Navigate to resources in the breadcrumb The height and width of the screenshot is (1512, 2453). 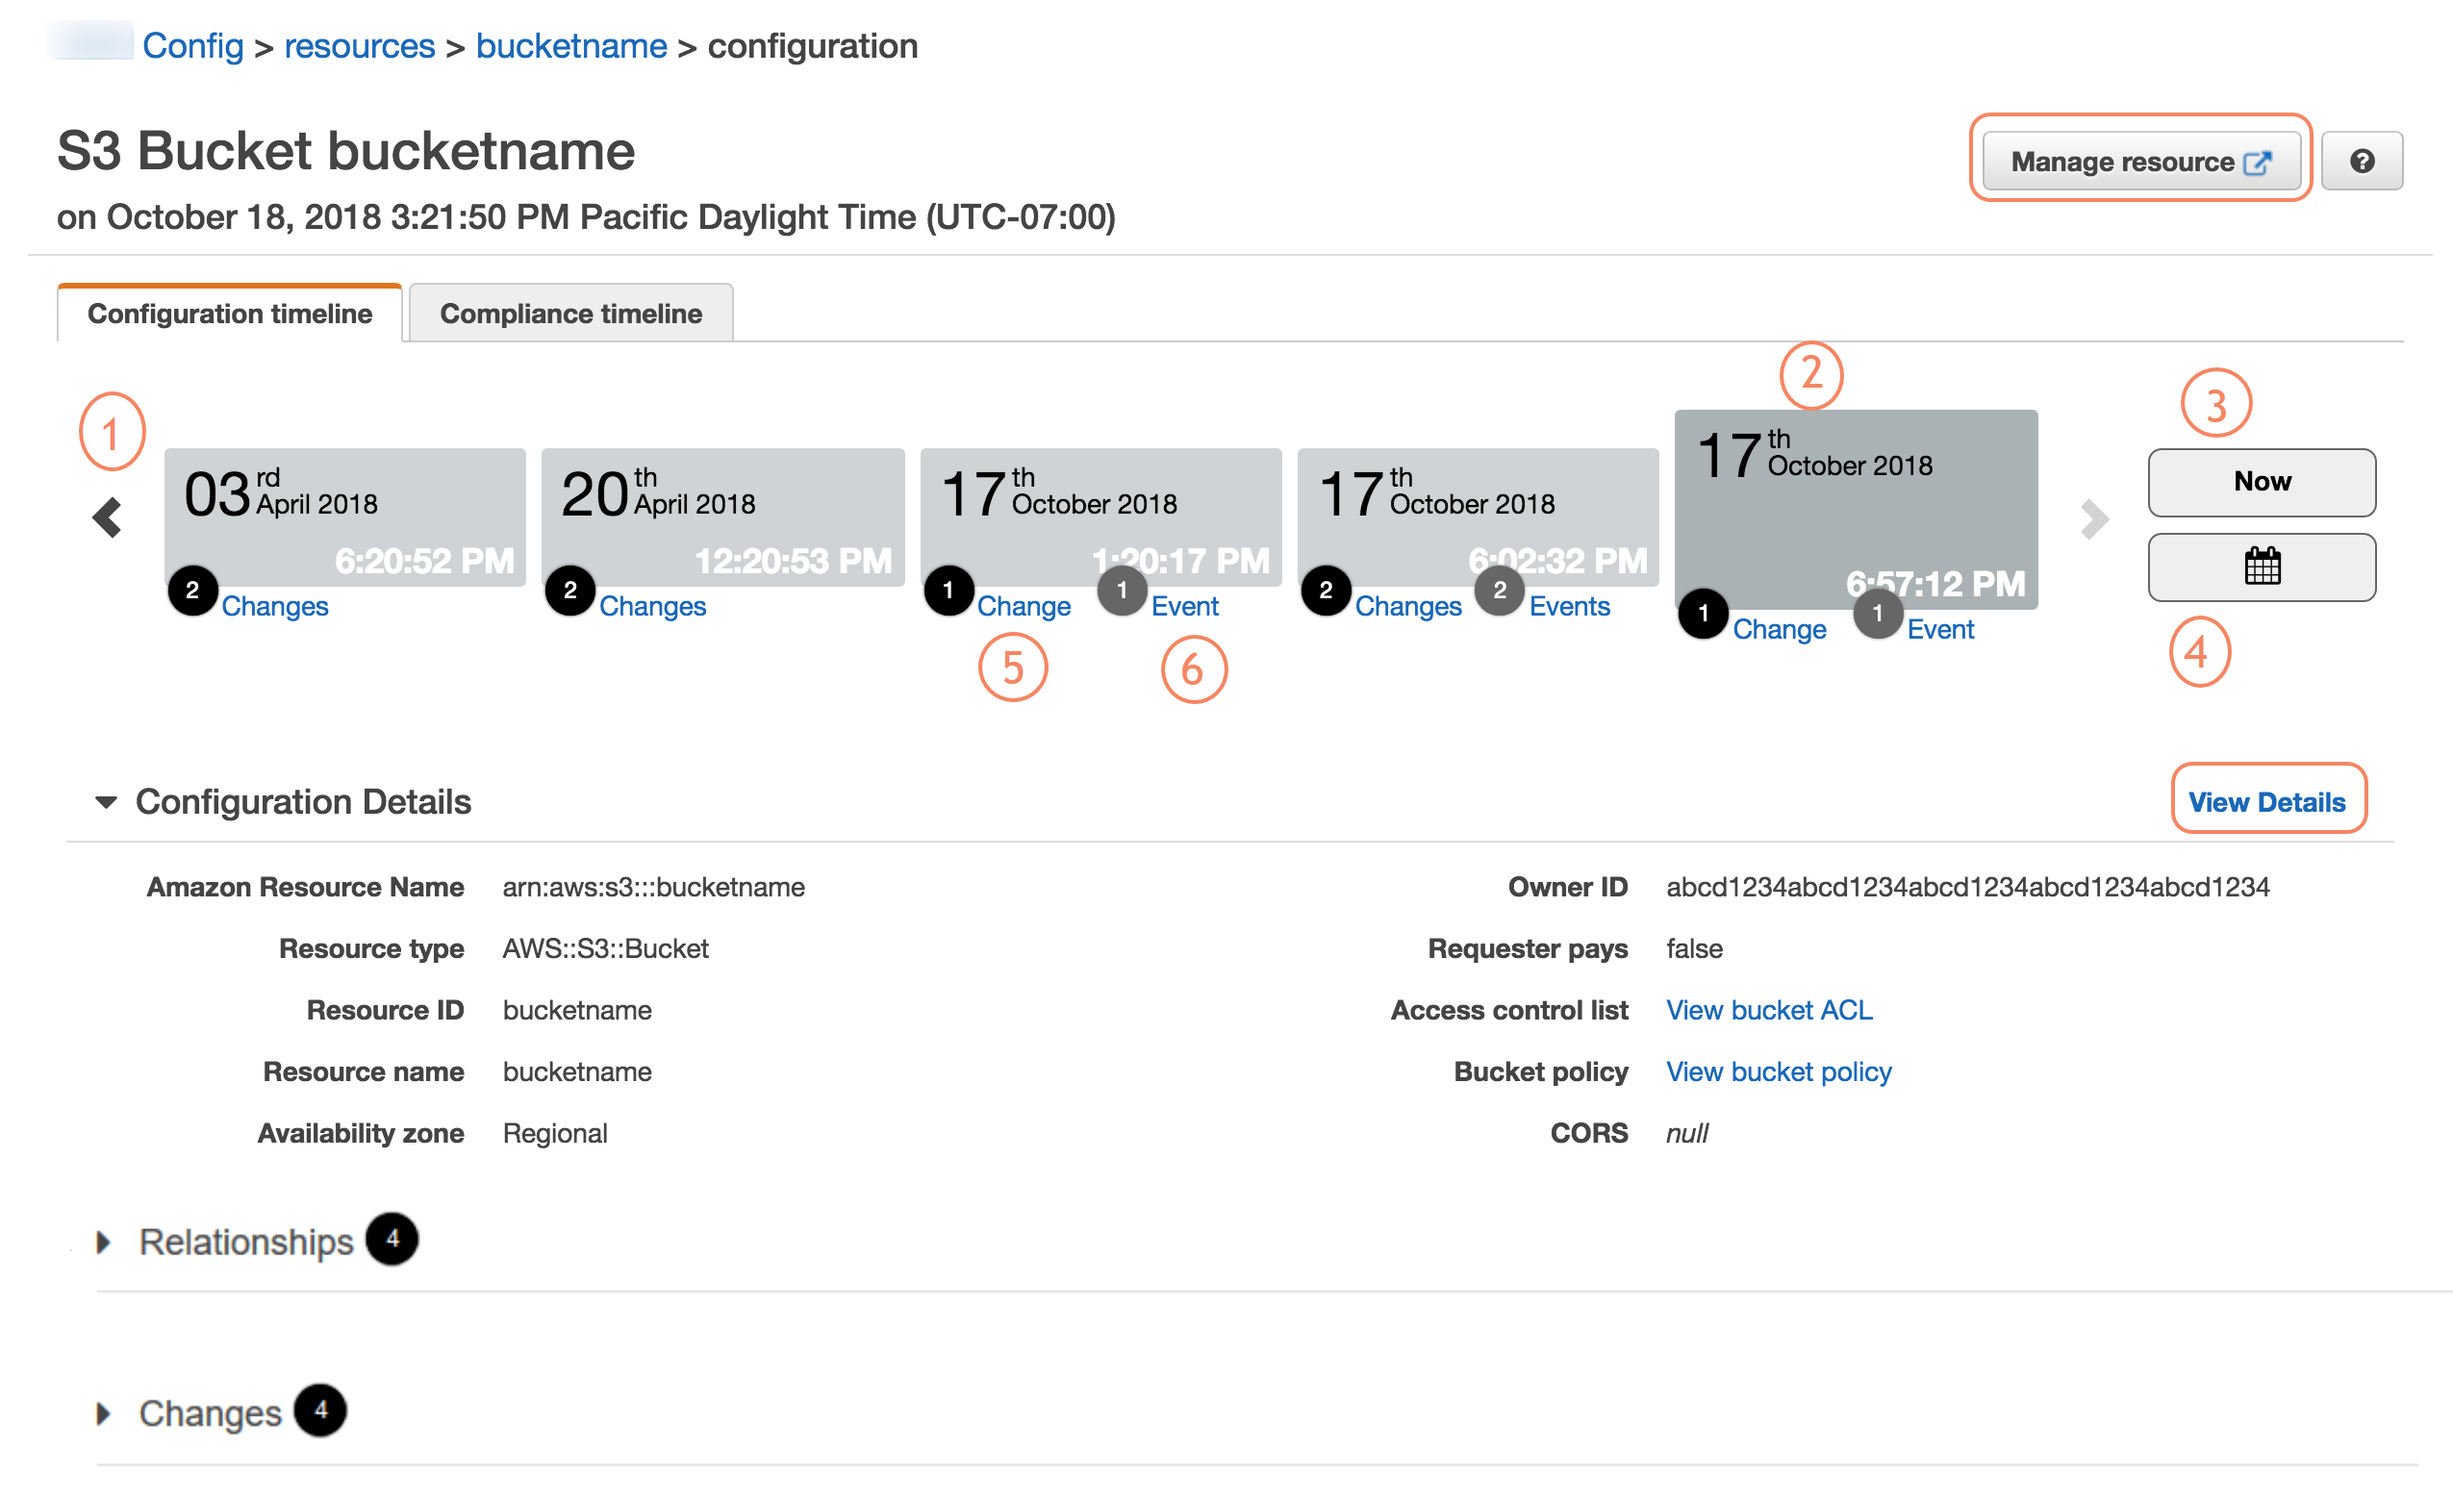pyautogui.click(x=359, y=46)
